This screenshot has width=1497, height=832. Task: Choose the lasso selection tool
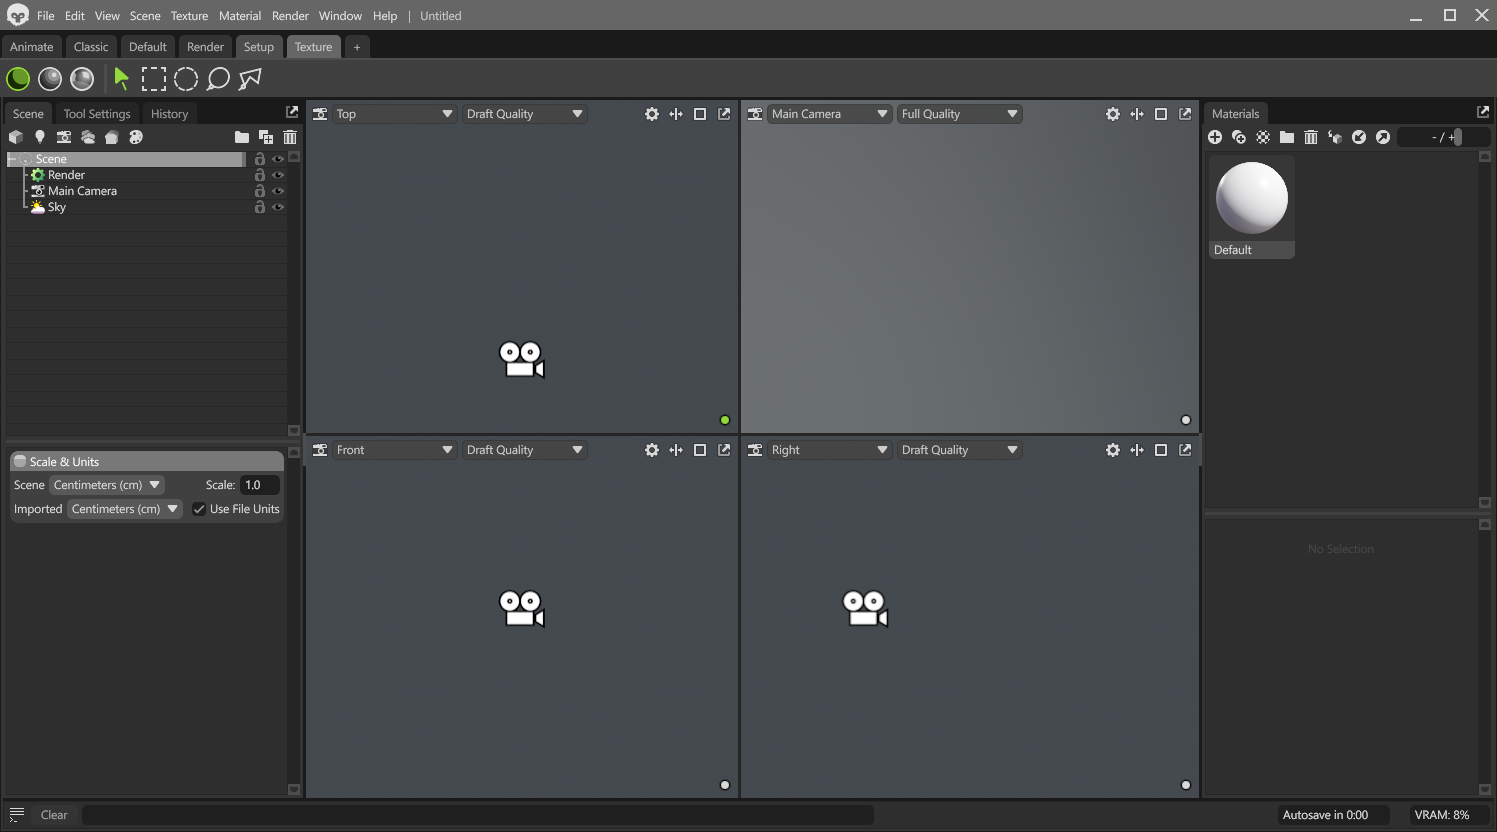tap(218, 78)
